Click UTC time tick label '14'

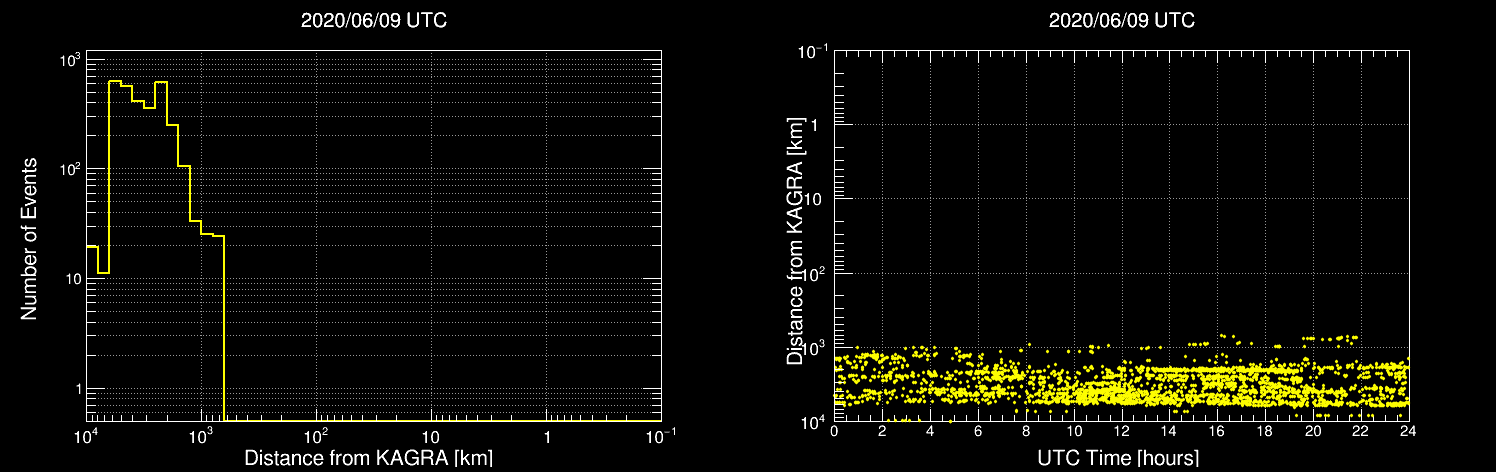tap(1169, 432)
